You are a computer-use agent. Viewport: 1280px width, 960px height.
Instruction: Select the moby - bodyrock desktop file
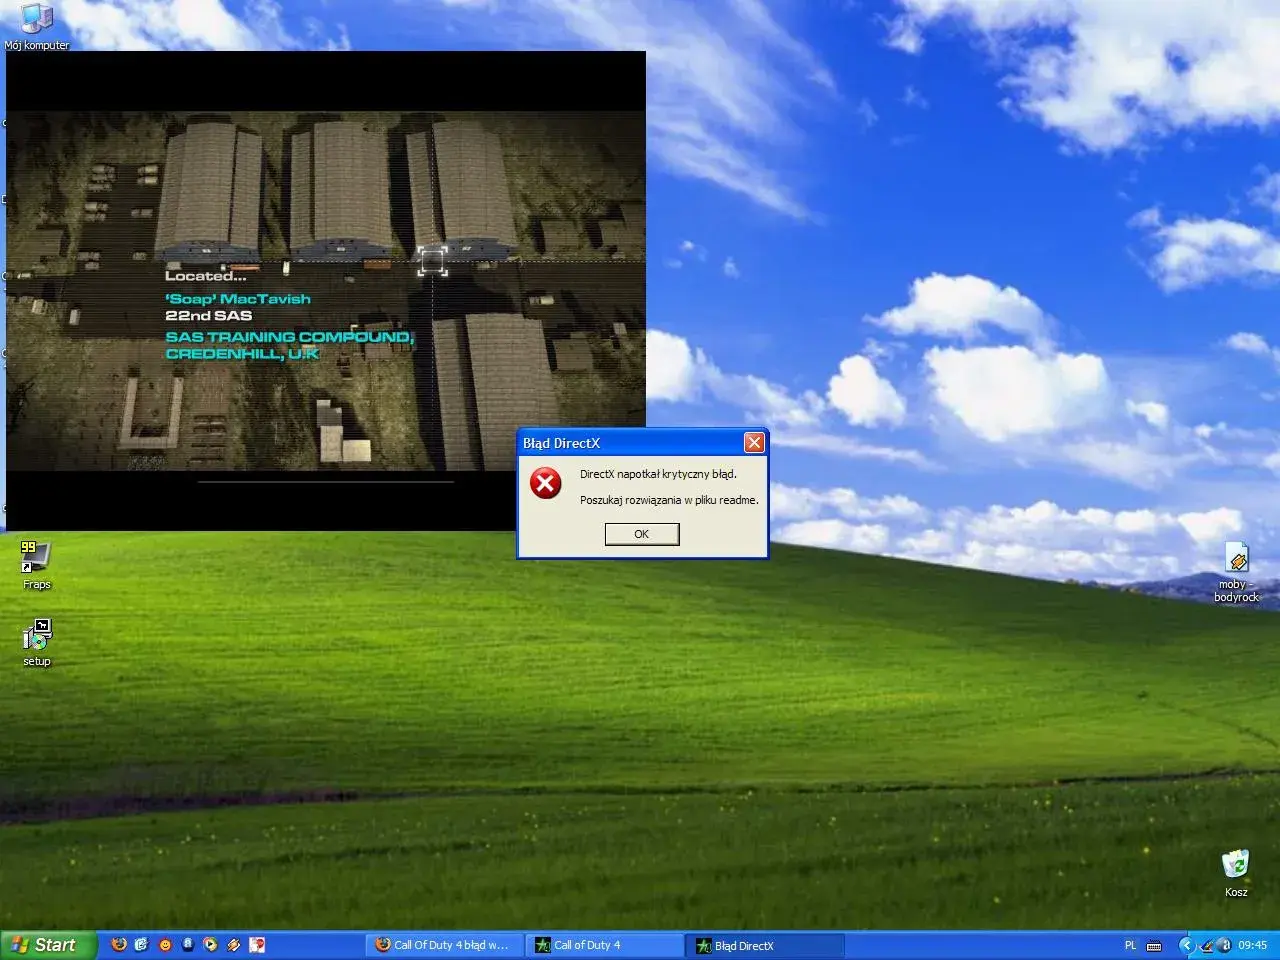[x=1237, y=573]
